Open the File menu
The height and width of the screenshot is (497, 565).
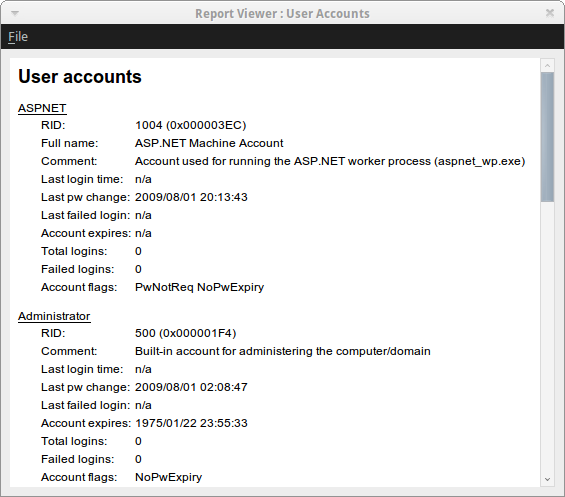click(18, 37)
